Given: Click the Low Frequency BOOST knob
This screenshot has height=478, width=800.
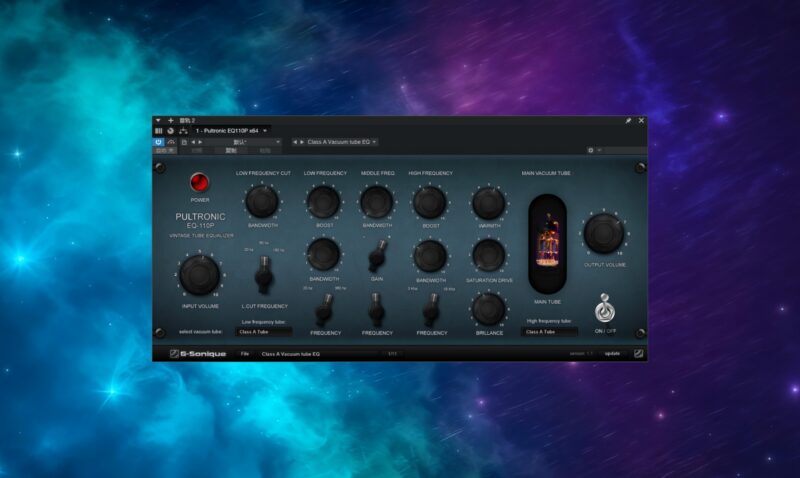Looking at the screenshot, I should pos(324,202).
